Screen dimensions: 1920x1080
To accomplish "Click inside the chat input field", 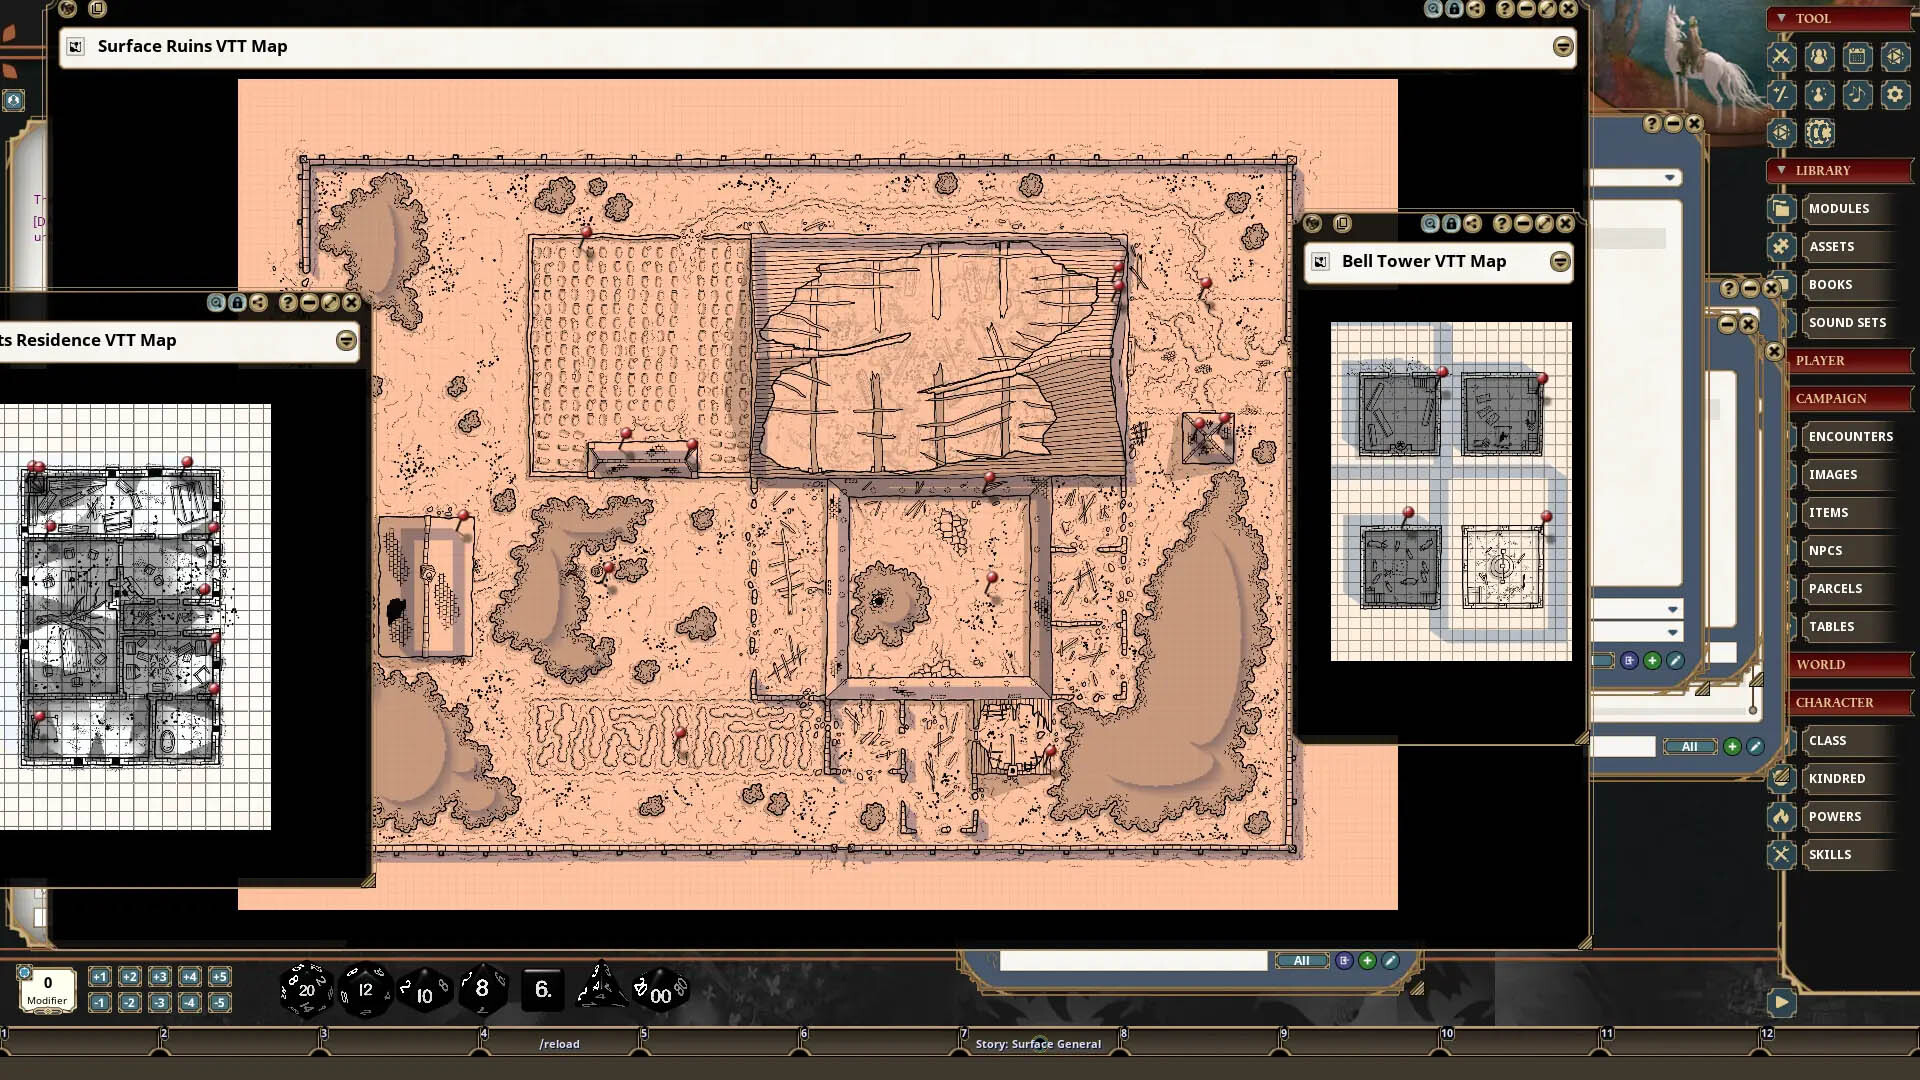I will click(1130, 960).
